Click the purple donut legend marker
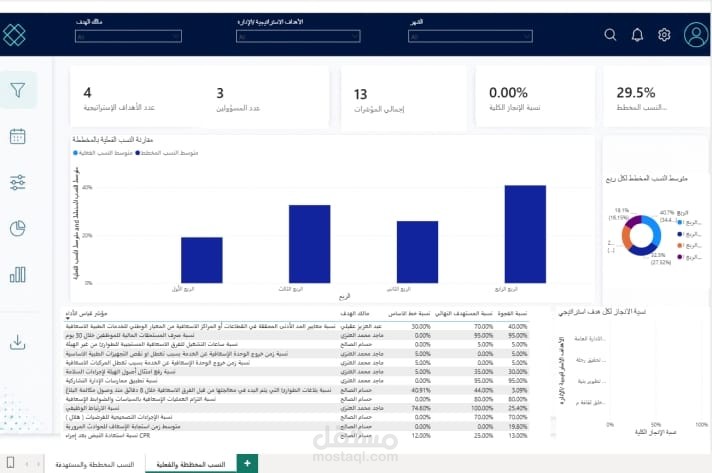 [680, 257]
